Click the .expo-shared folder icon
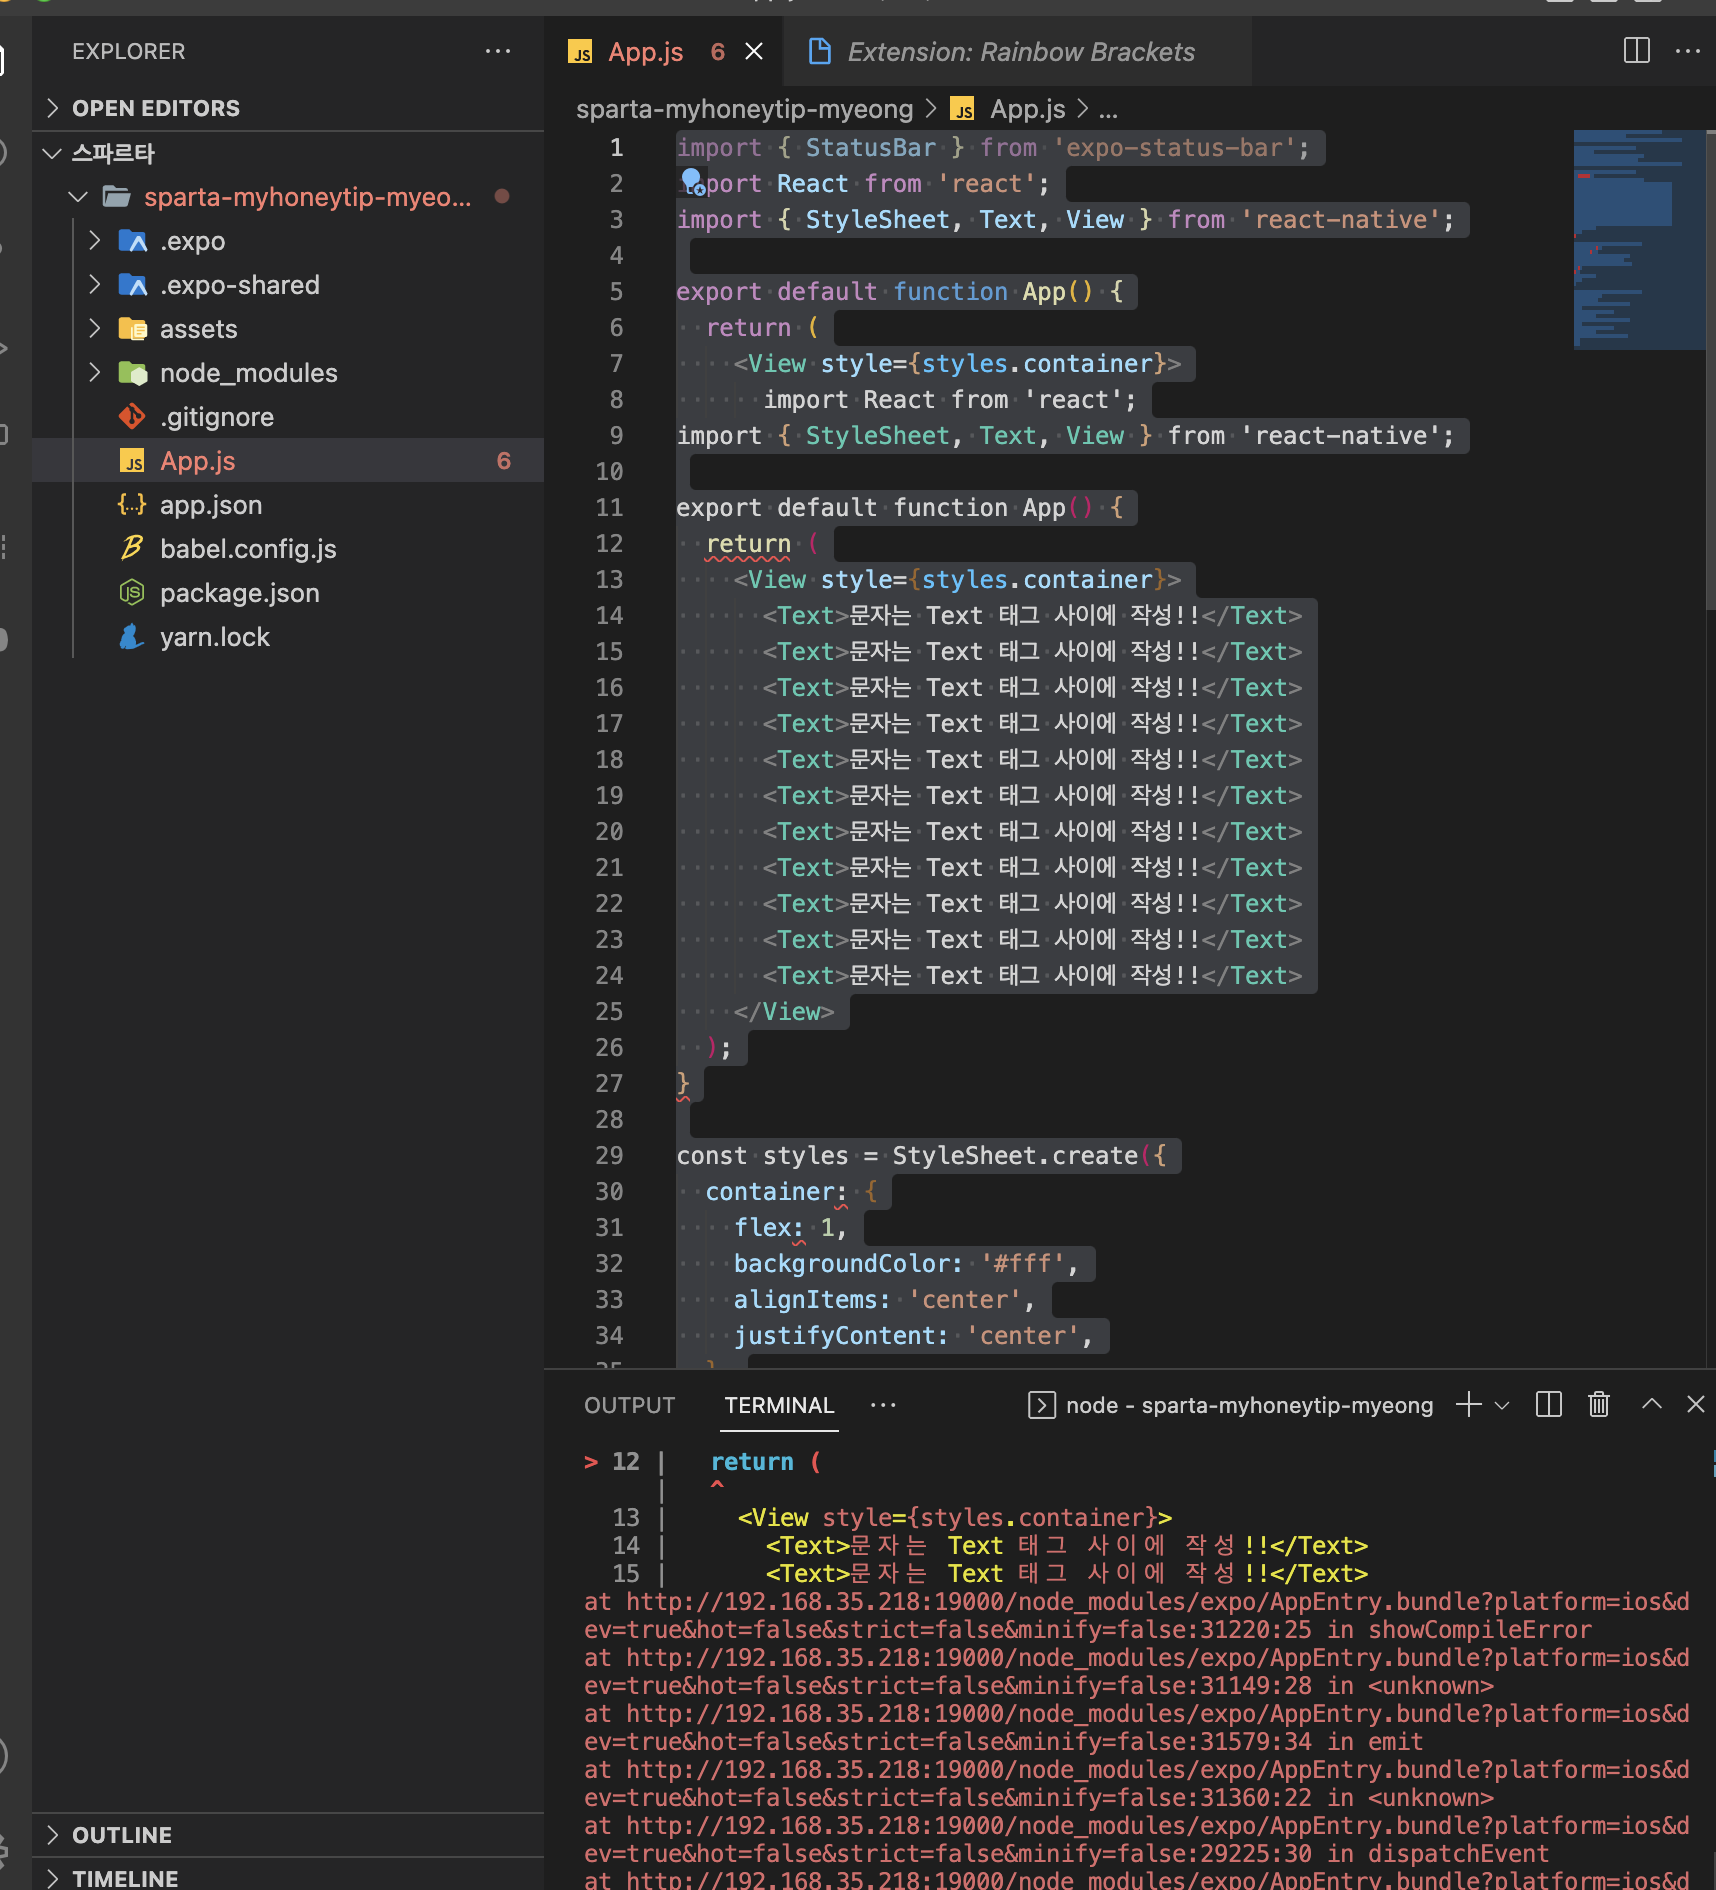Screen dimensions: 1716x1890 133,285
